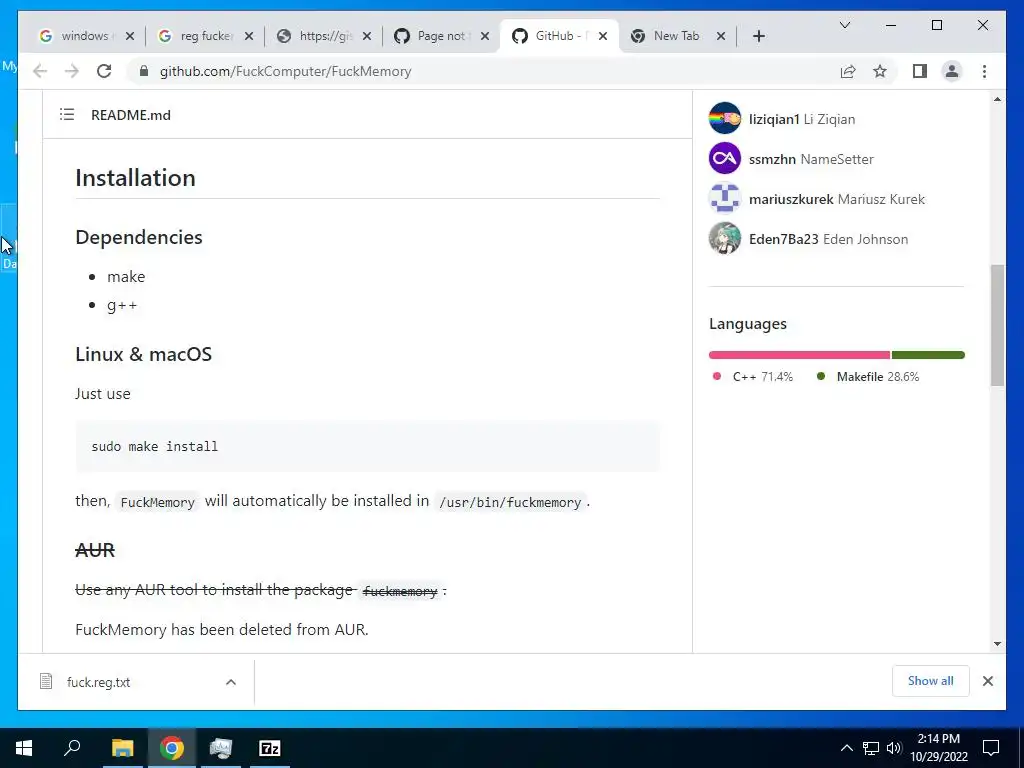
Task: Open the taskbar clock and date
Action: (x=939, y=748)
